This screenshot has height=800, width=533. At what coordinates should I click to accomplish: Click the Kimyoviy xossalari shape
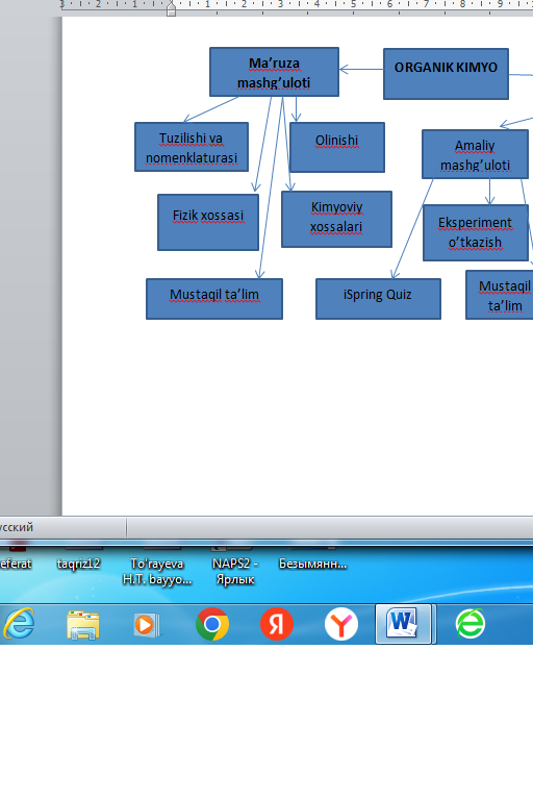(x=337, y=219)
